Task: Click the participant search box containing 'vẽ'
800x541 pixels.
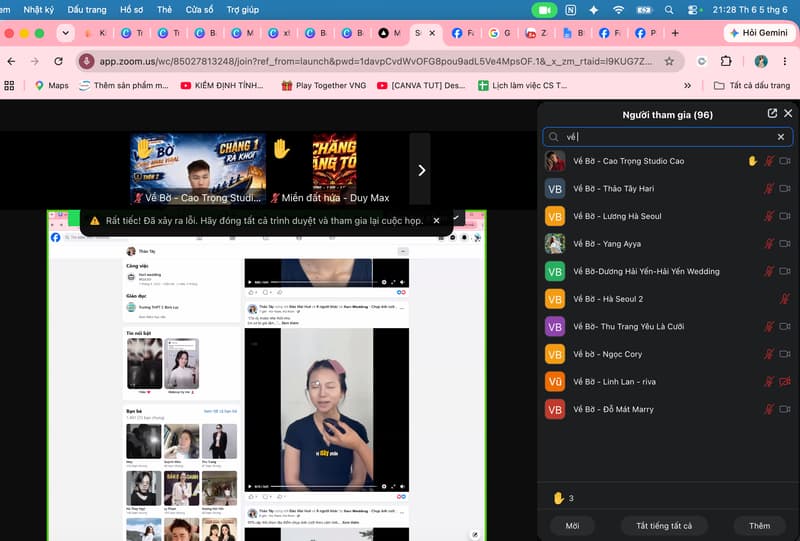Action: tap(667, 137)
